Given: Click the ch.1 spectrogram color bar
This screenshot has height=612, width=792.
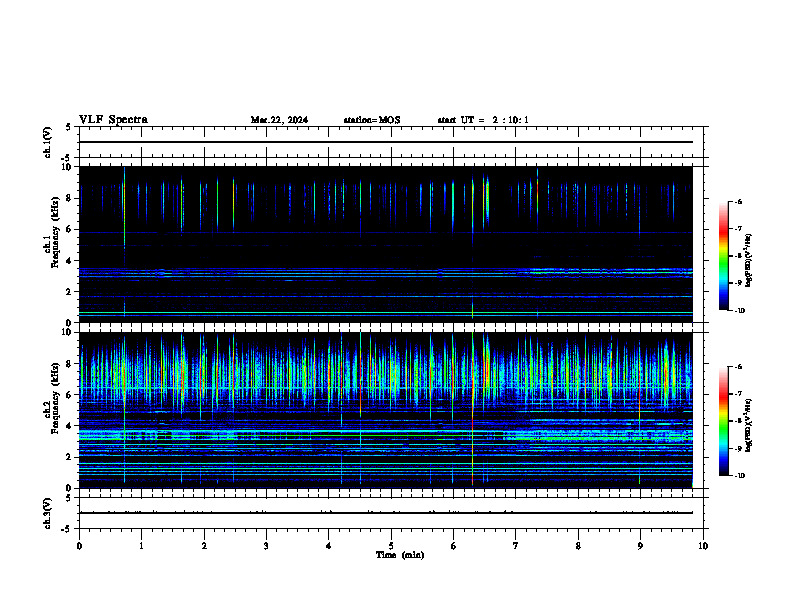Looking at the screenshot, I should click(724, 256).
